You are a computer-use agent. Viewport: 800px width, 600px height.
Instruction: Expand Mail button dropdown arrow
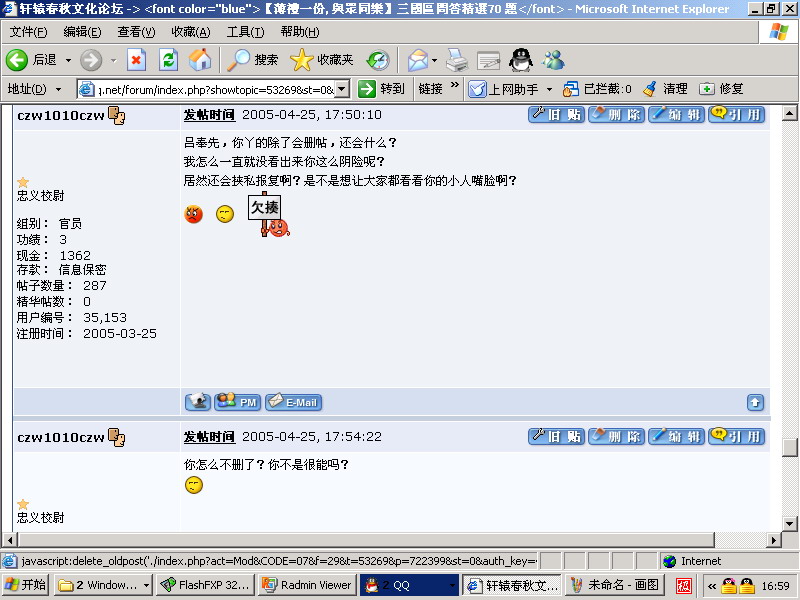434,60
